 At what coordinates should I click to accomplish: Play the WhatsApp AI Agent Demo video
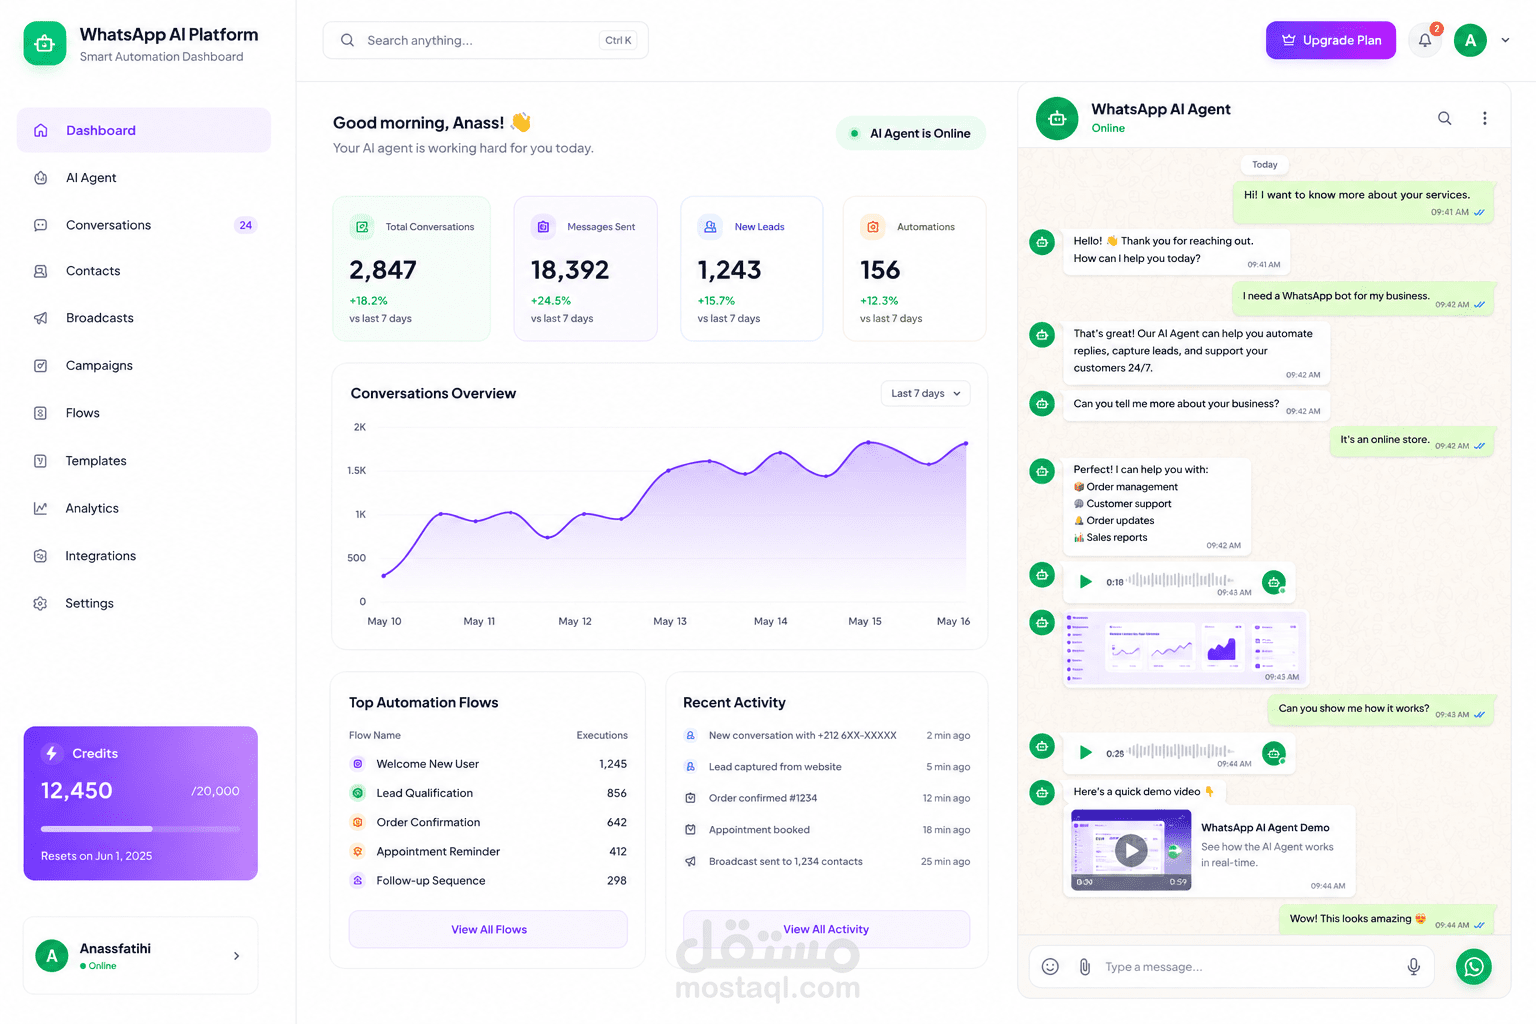pos(1131,850)
